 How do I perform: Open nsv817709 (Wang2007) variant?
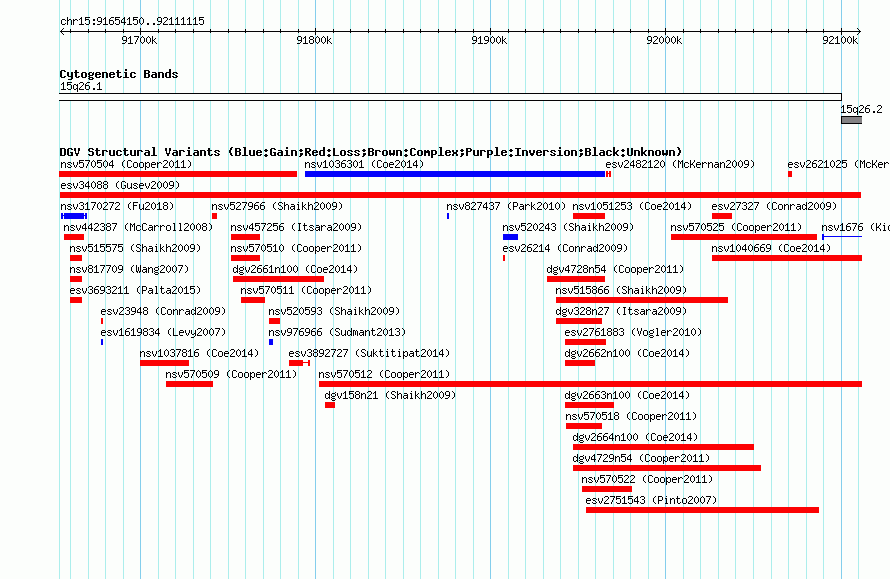click(129, 270)
